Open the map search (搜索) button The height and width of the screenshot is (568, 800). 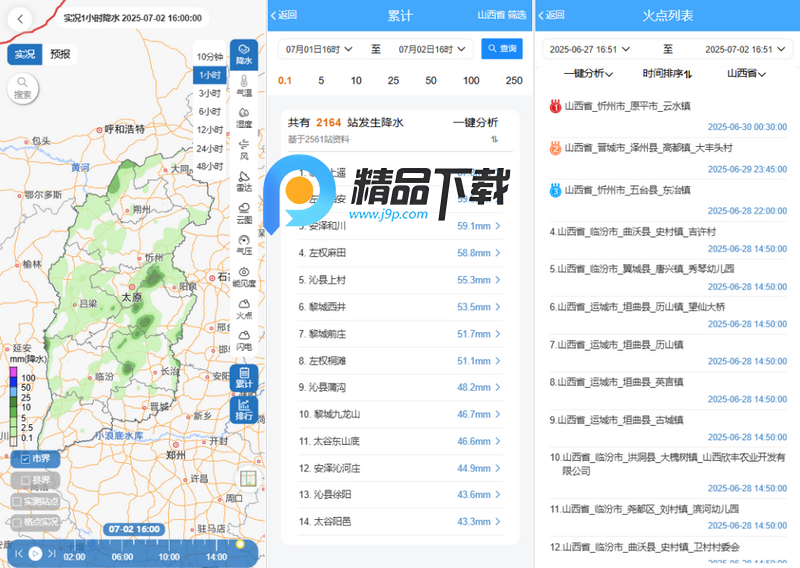(x=22, y=88)
